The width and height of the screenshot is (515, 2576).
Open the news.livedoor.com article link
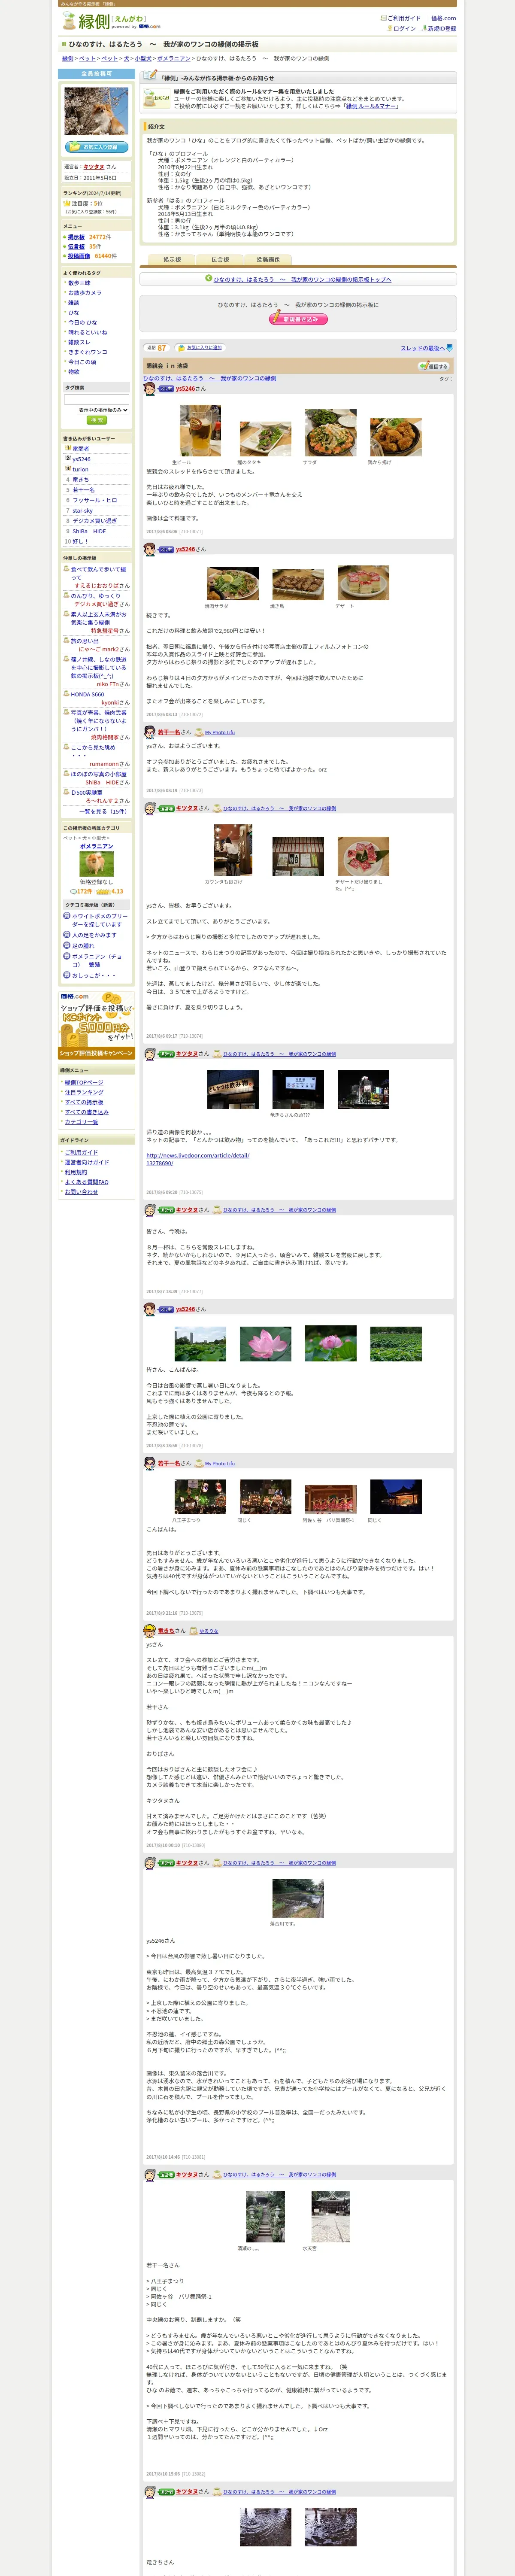pyautogui.click(x=197, y=1159)
